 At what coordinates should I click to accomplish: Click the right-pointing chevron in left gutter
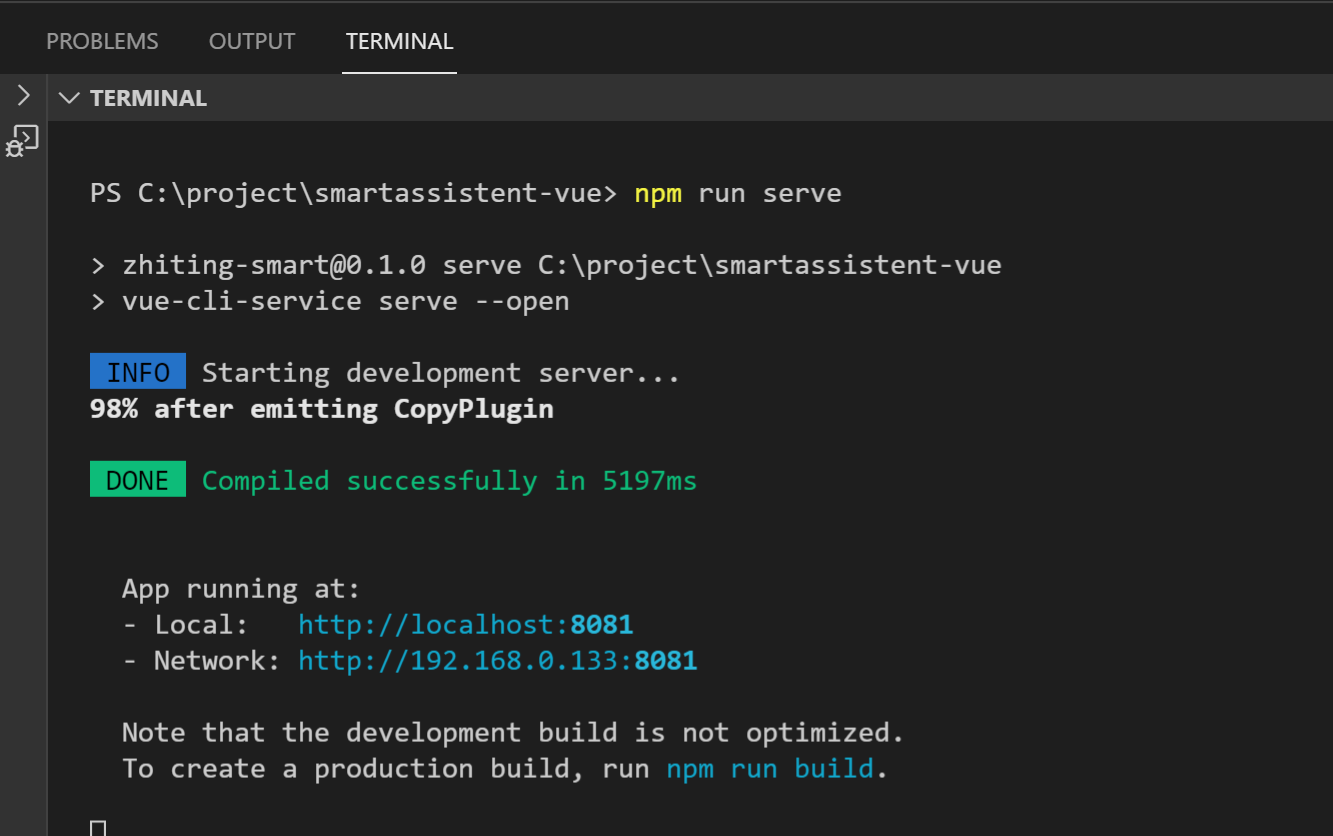coord(24,96)
